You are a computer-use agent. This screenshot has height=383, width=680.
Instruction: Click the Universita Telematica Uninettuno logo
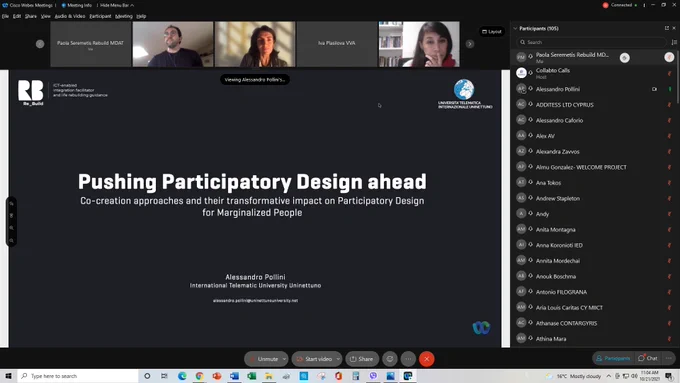coord(464,94)
